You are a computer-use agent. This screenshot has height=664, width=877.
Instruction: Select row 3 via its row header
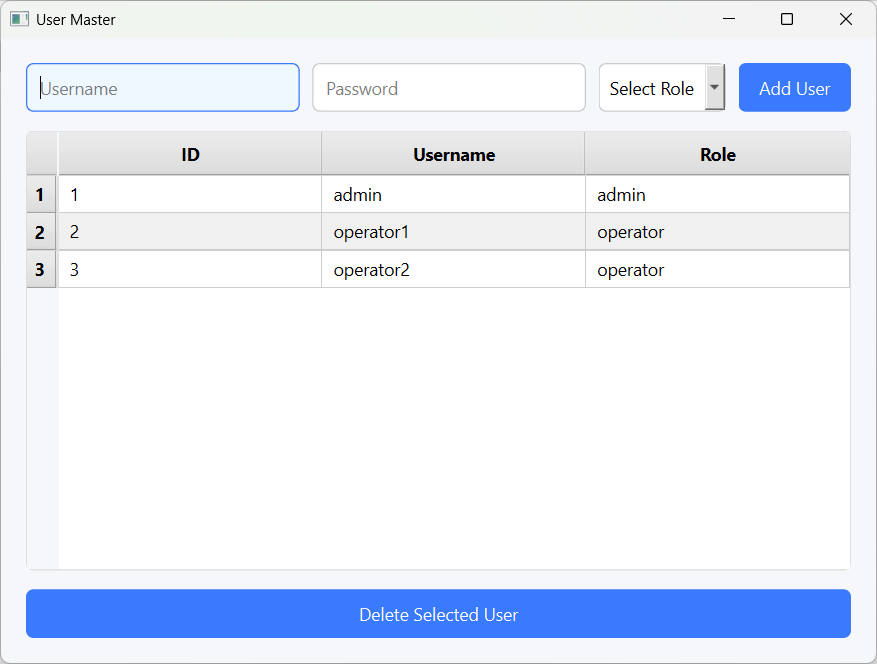[41, 270]
